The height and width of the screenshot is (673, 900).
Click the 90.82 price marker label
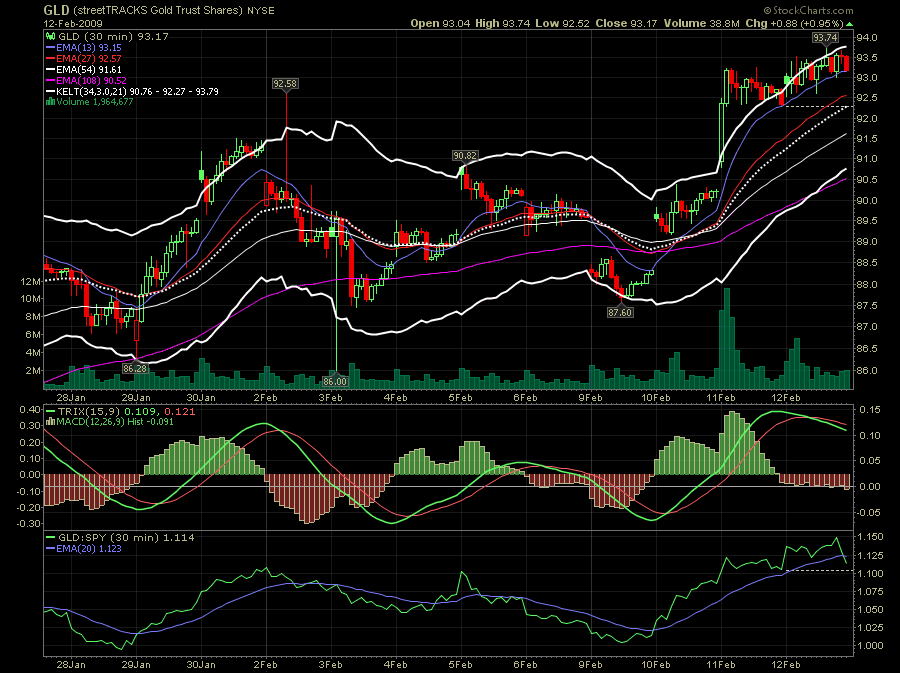464,155
